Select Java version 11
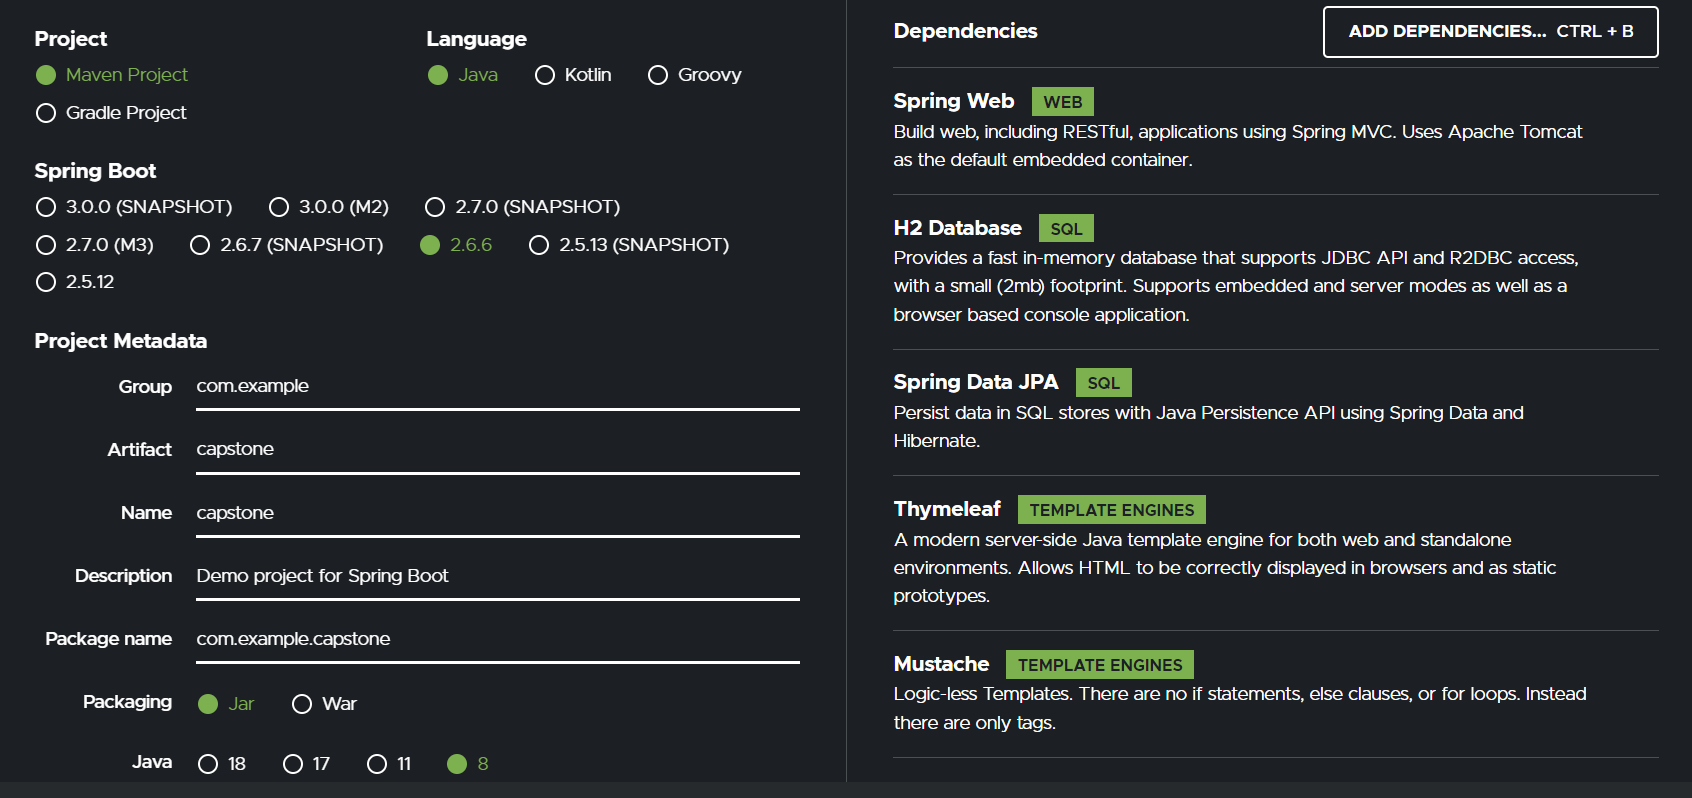 pos(389,764)
